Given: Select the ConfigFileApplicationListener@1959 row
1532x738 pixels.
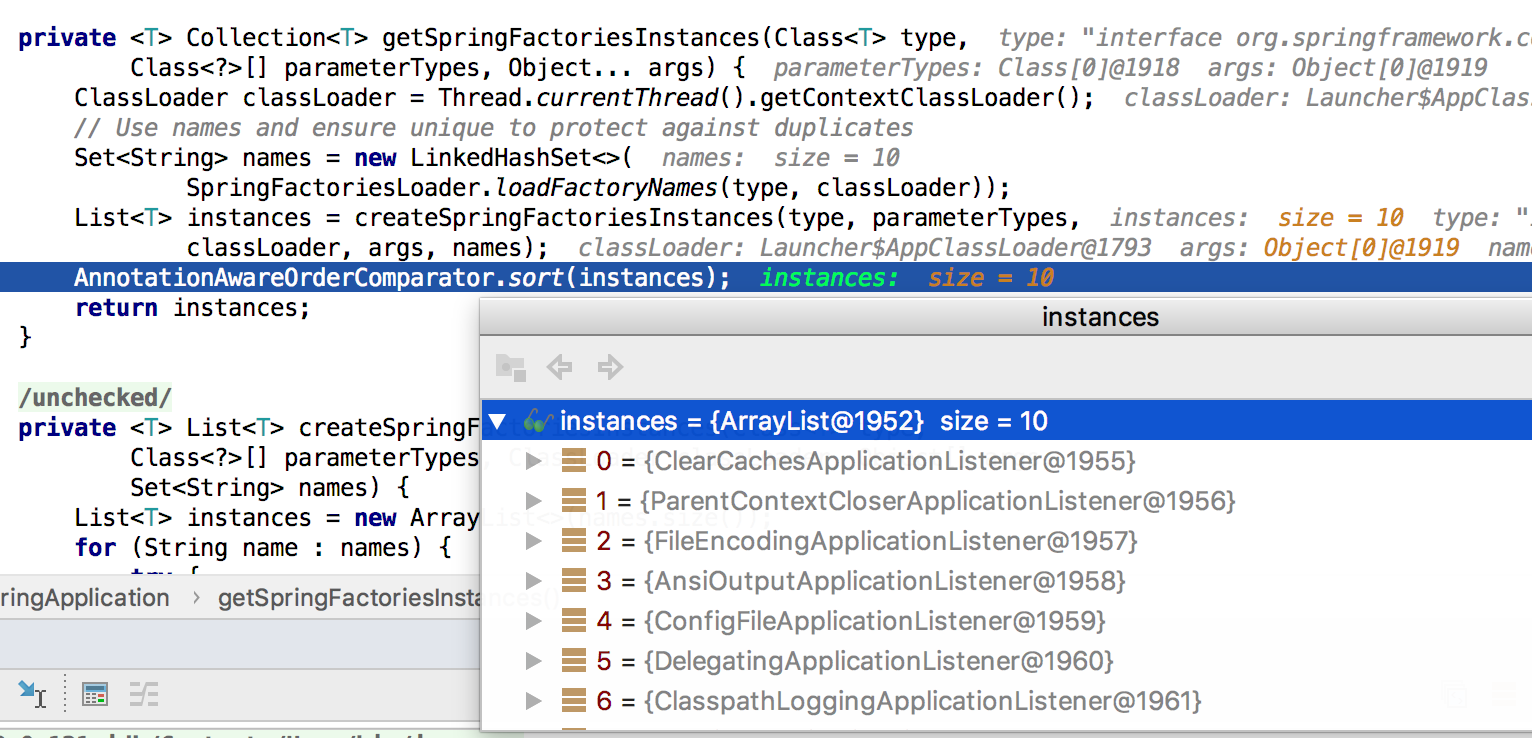Looking at the screenshot, I should tap(1007, 621).
